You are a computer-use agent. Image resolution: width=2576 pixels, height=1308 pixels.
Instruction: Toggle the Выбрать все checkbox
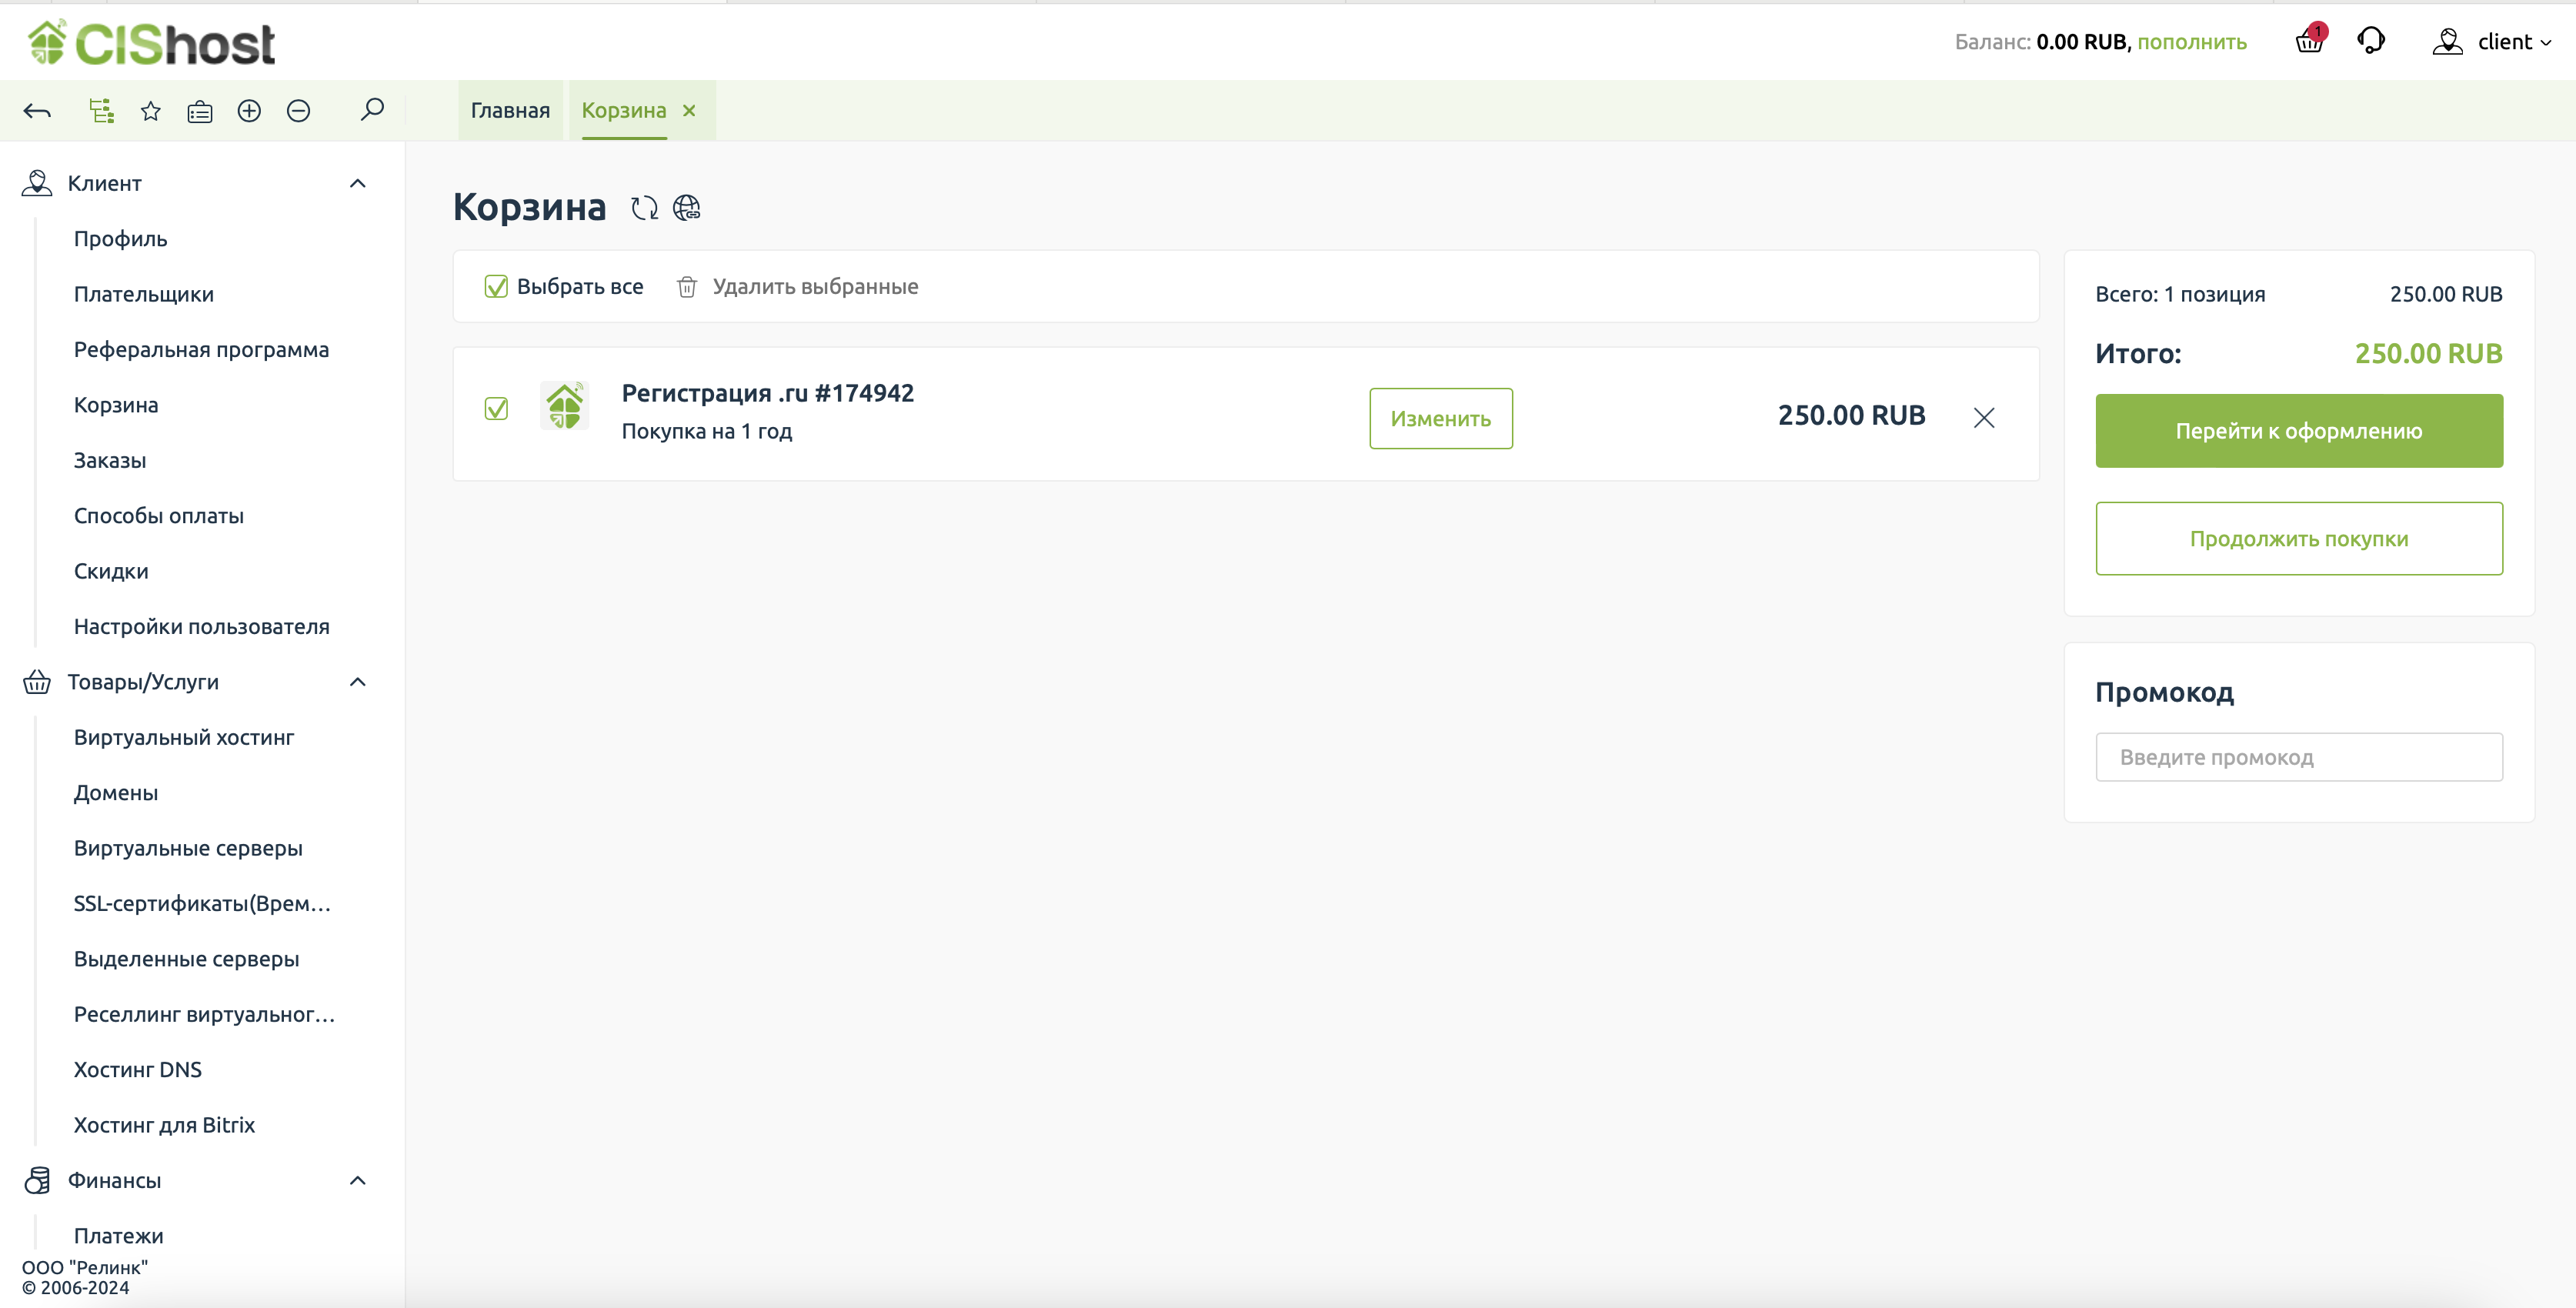pyautogui.click(x=496, y=287)
